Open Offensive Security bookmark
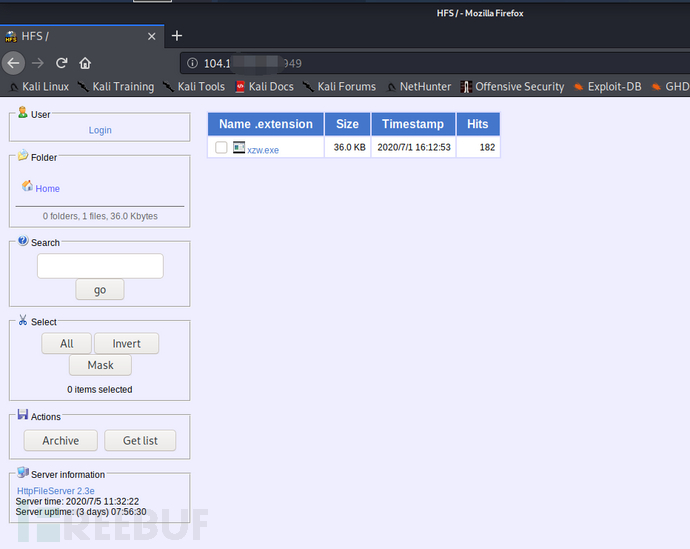Image resolution: width=690 pixels, height=549 pixels. (x=513, y=87)
